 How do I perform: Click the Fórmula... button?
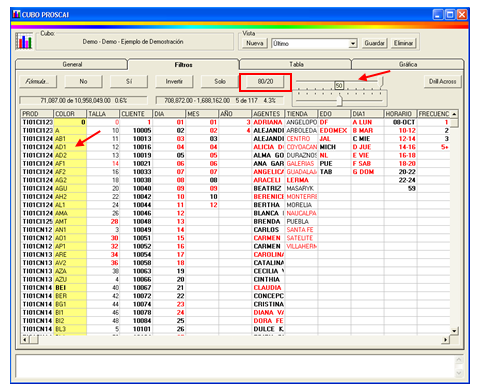coord(37,81)
